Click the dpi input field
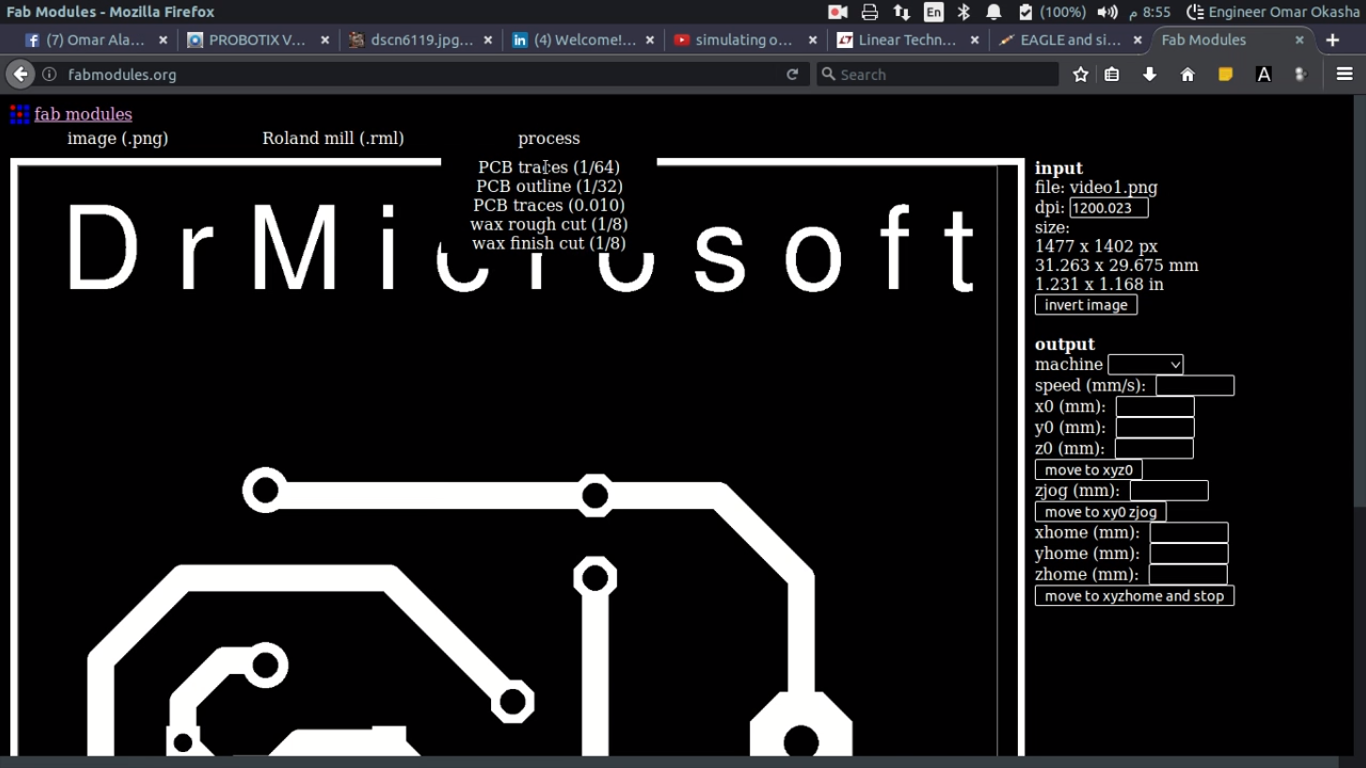1366x768 pixels. click(1109, 208)
